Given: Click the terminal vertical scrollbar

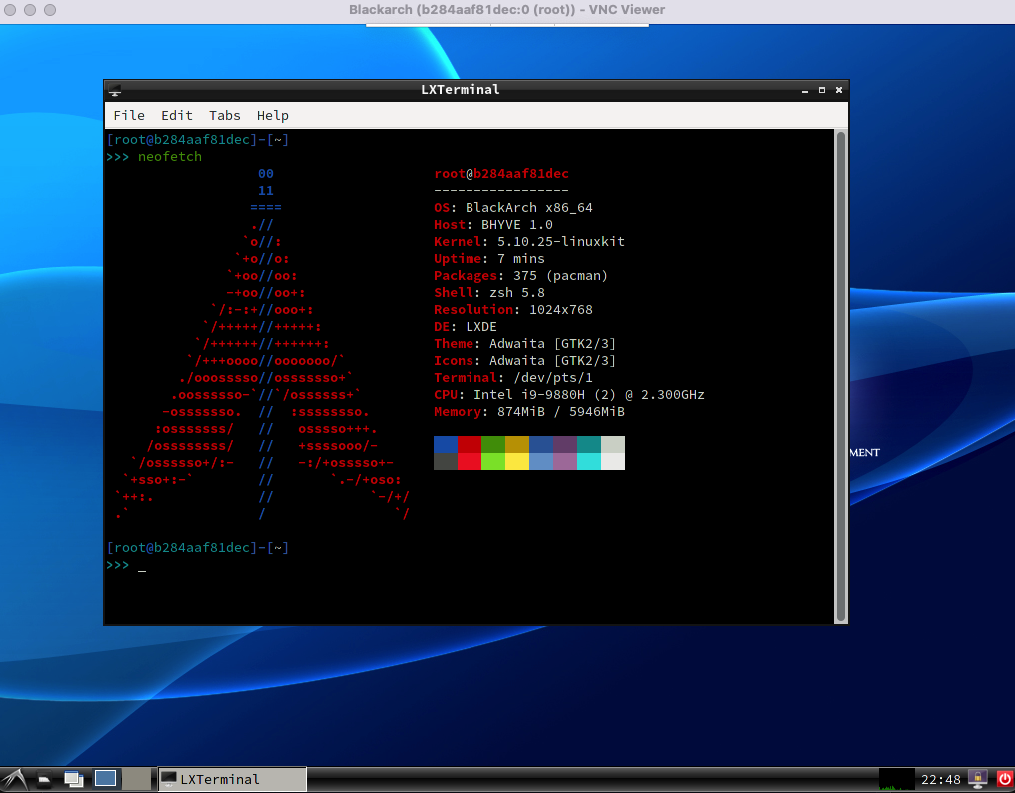Looking at the screenshot, I should (x=841, y=376).
